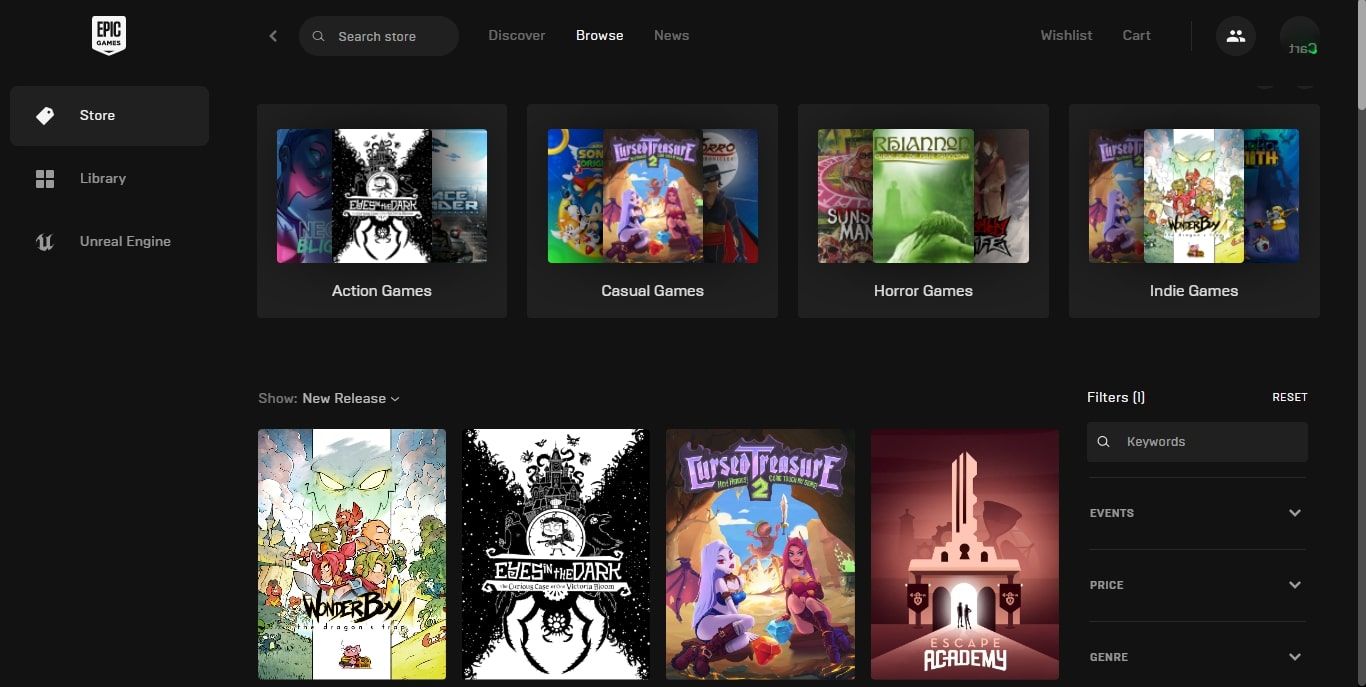Click the Store price tag icon

pos(45,116)
